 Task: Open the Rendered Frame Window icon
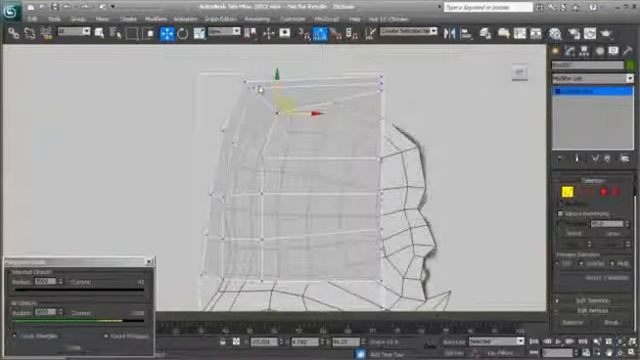tap(590, 33)
